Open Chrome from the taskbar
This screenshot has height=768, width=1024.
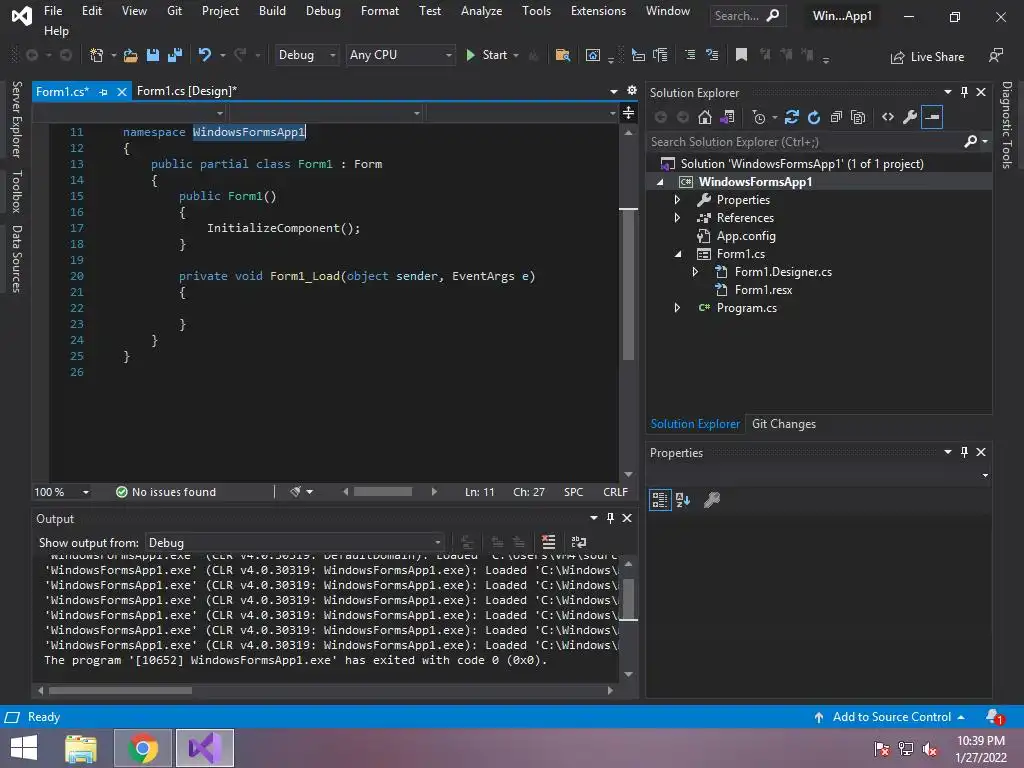tap(143, 748)
